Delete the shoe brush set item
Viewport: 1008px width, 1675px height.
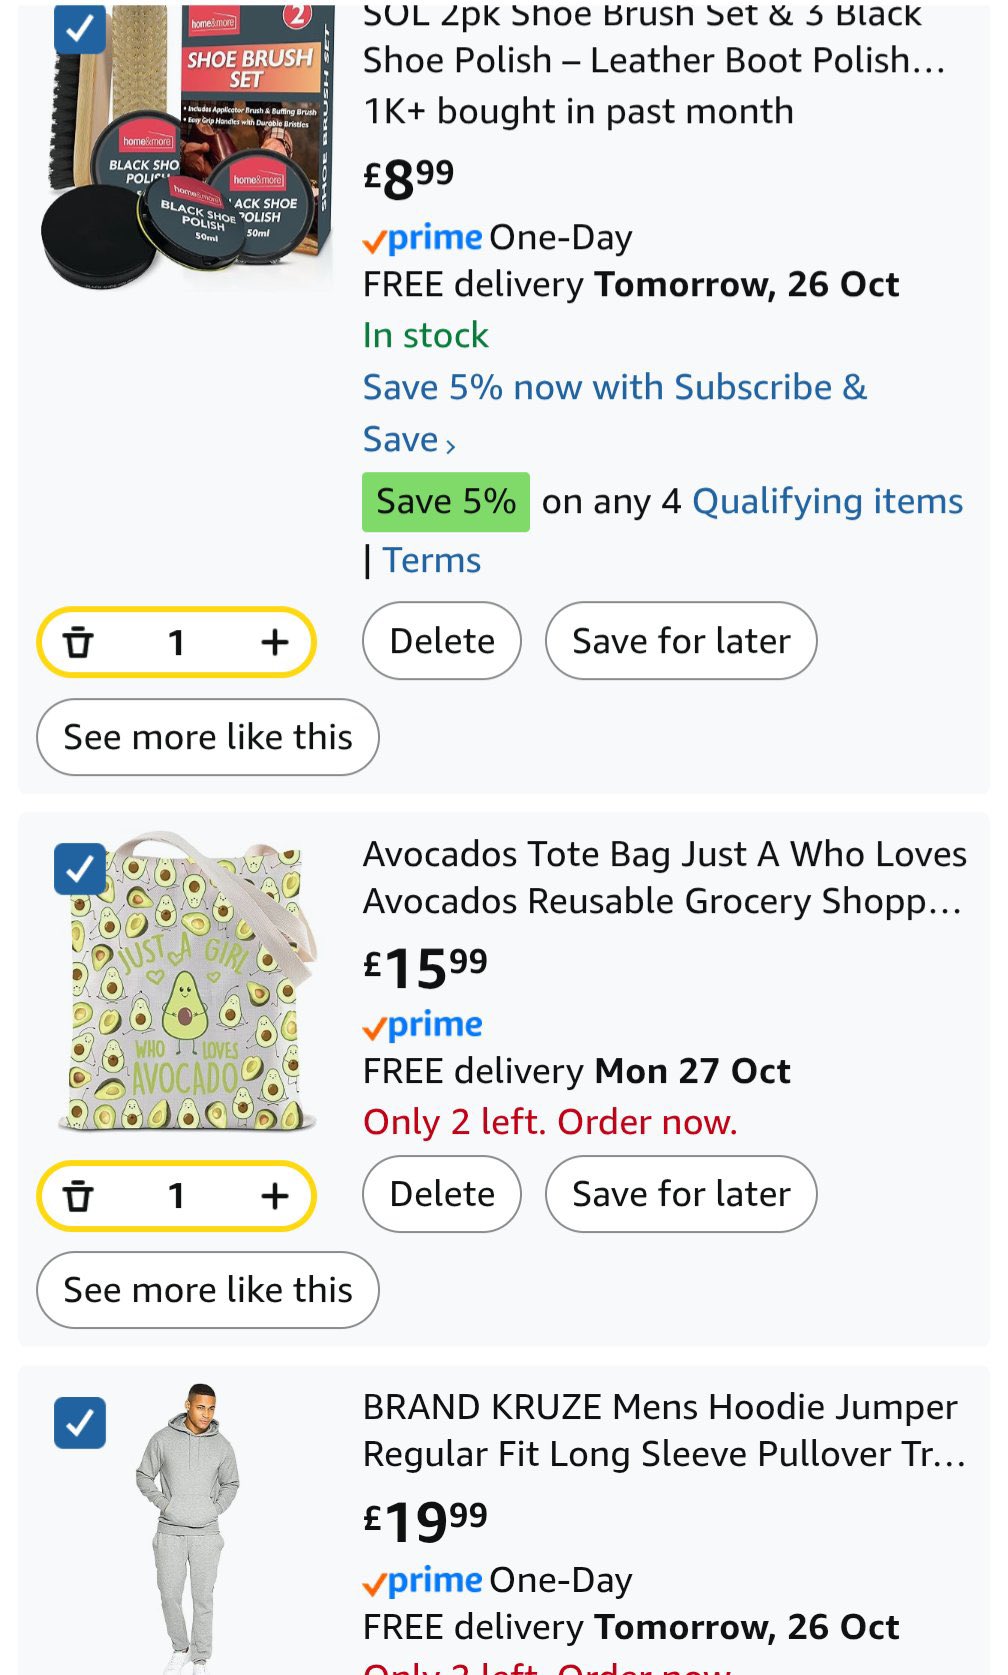click(x=441, y=641)
